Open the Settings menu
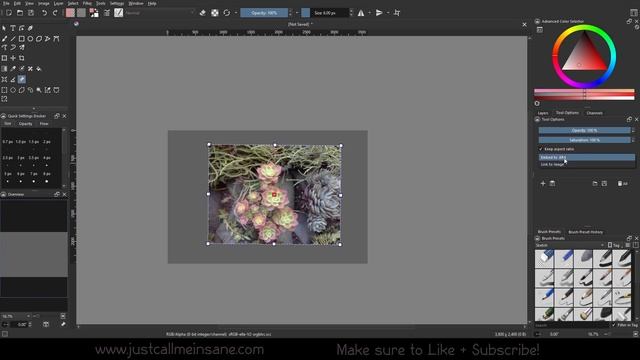The height and width of the screenshot is (360, 640). tap(117, 3)
